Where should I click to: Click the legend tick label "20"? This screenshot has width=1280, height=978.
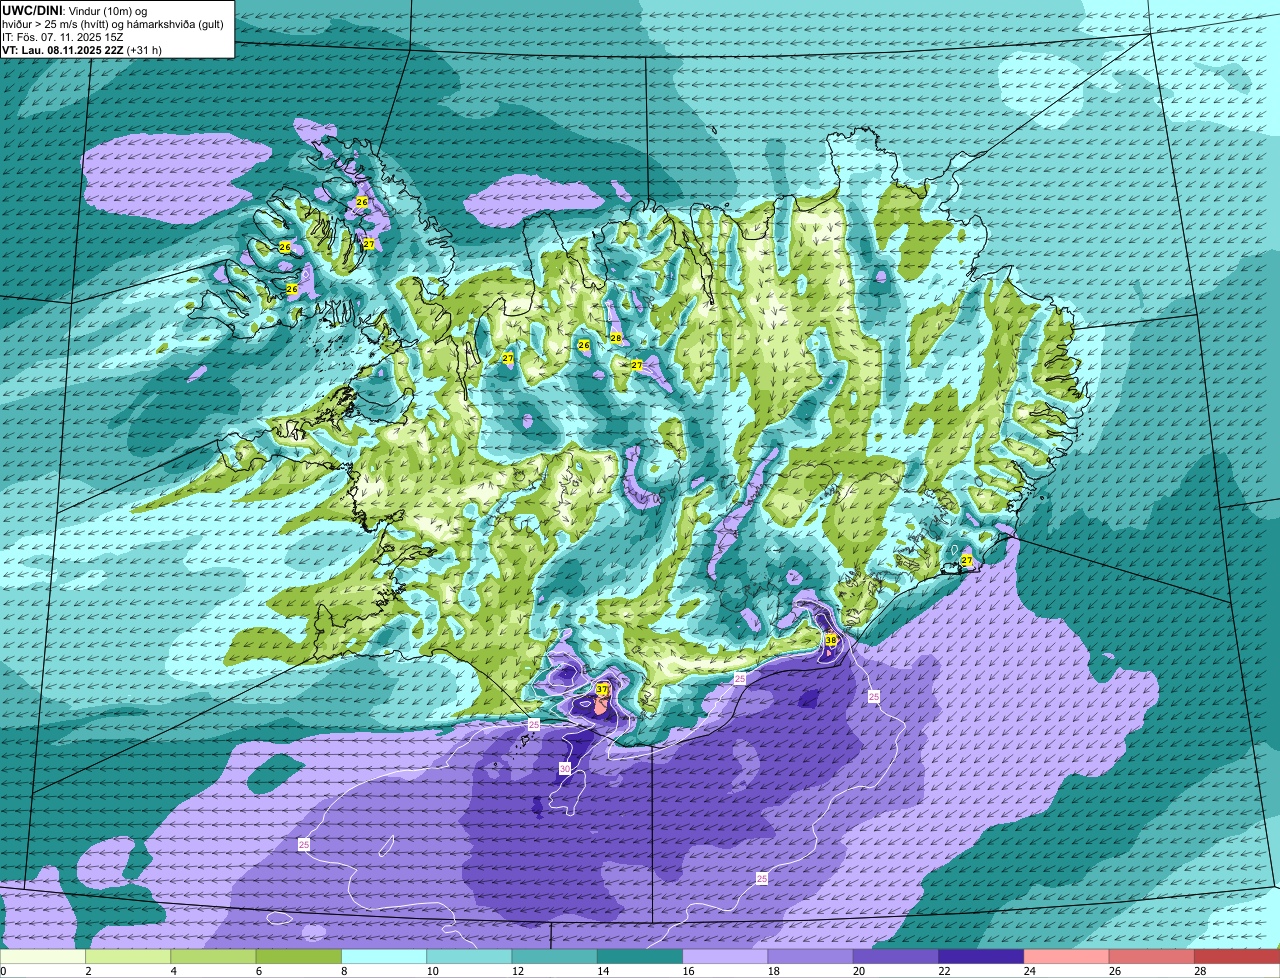tap(858, 971)
